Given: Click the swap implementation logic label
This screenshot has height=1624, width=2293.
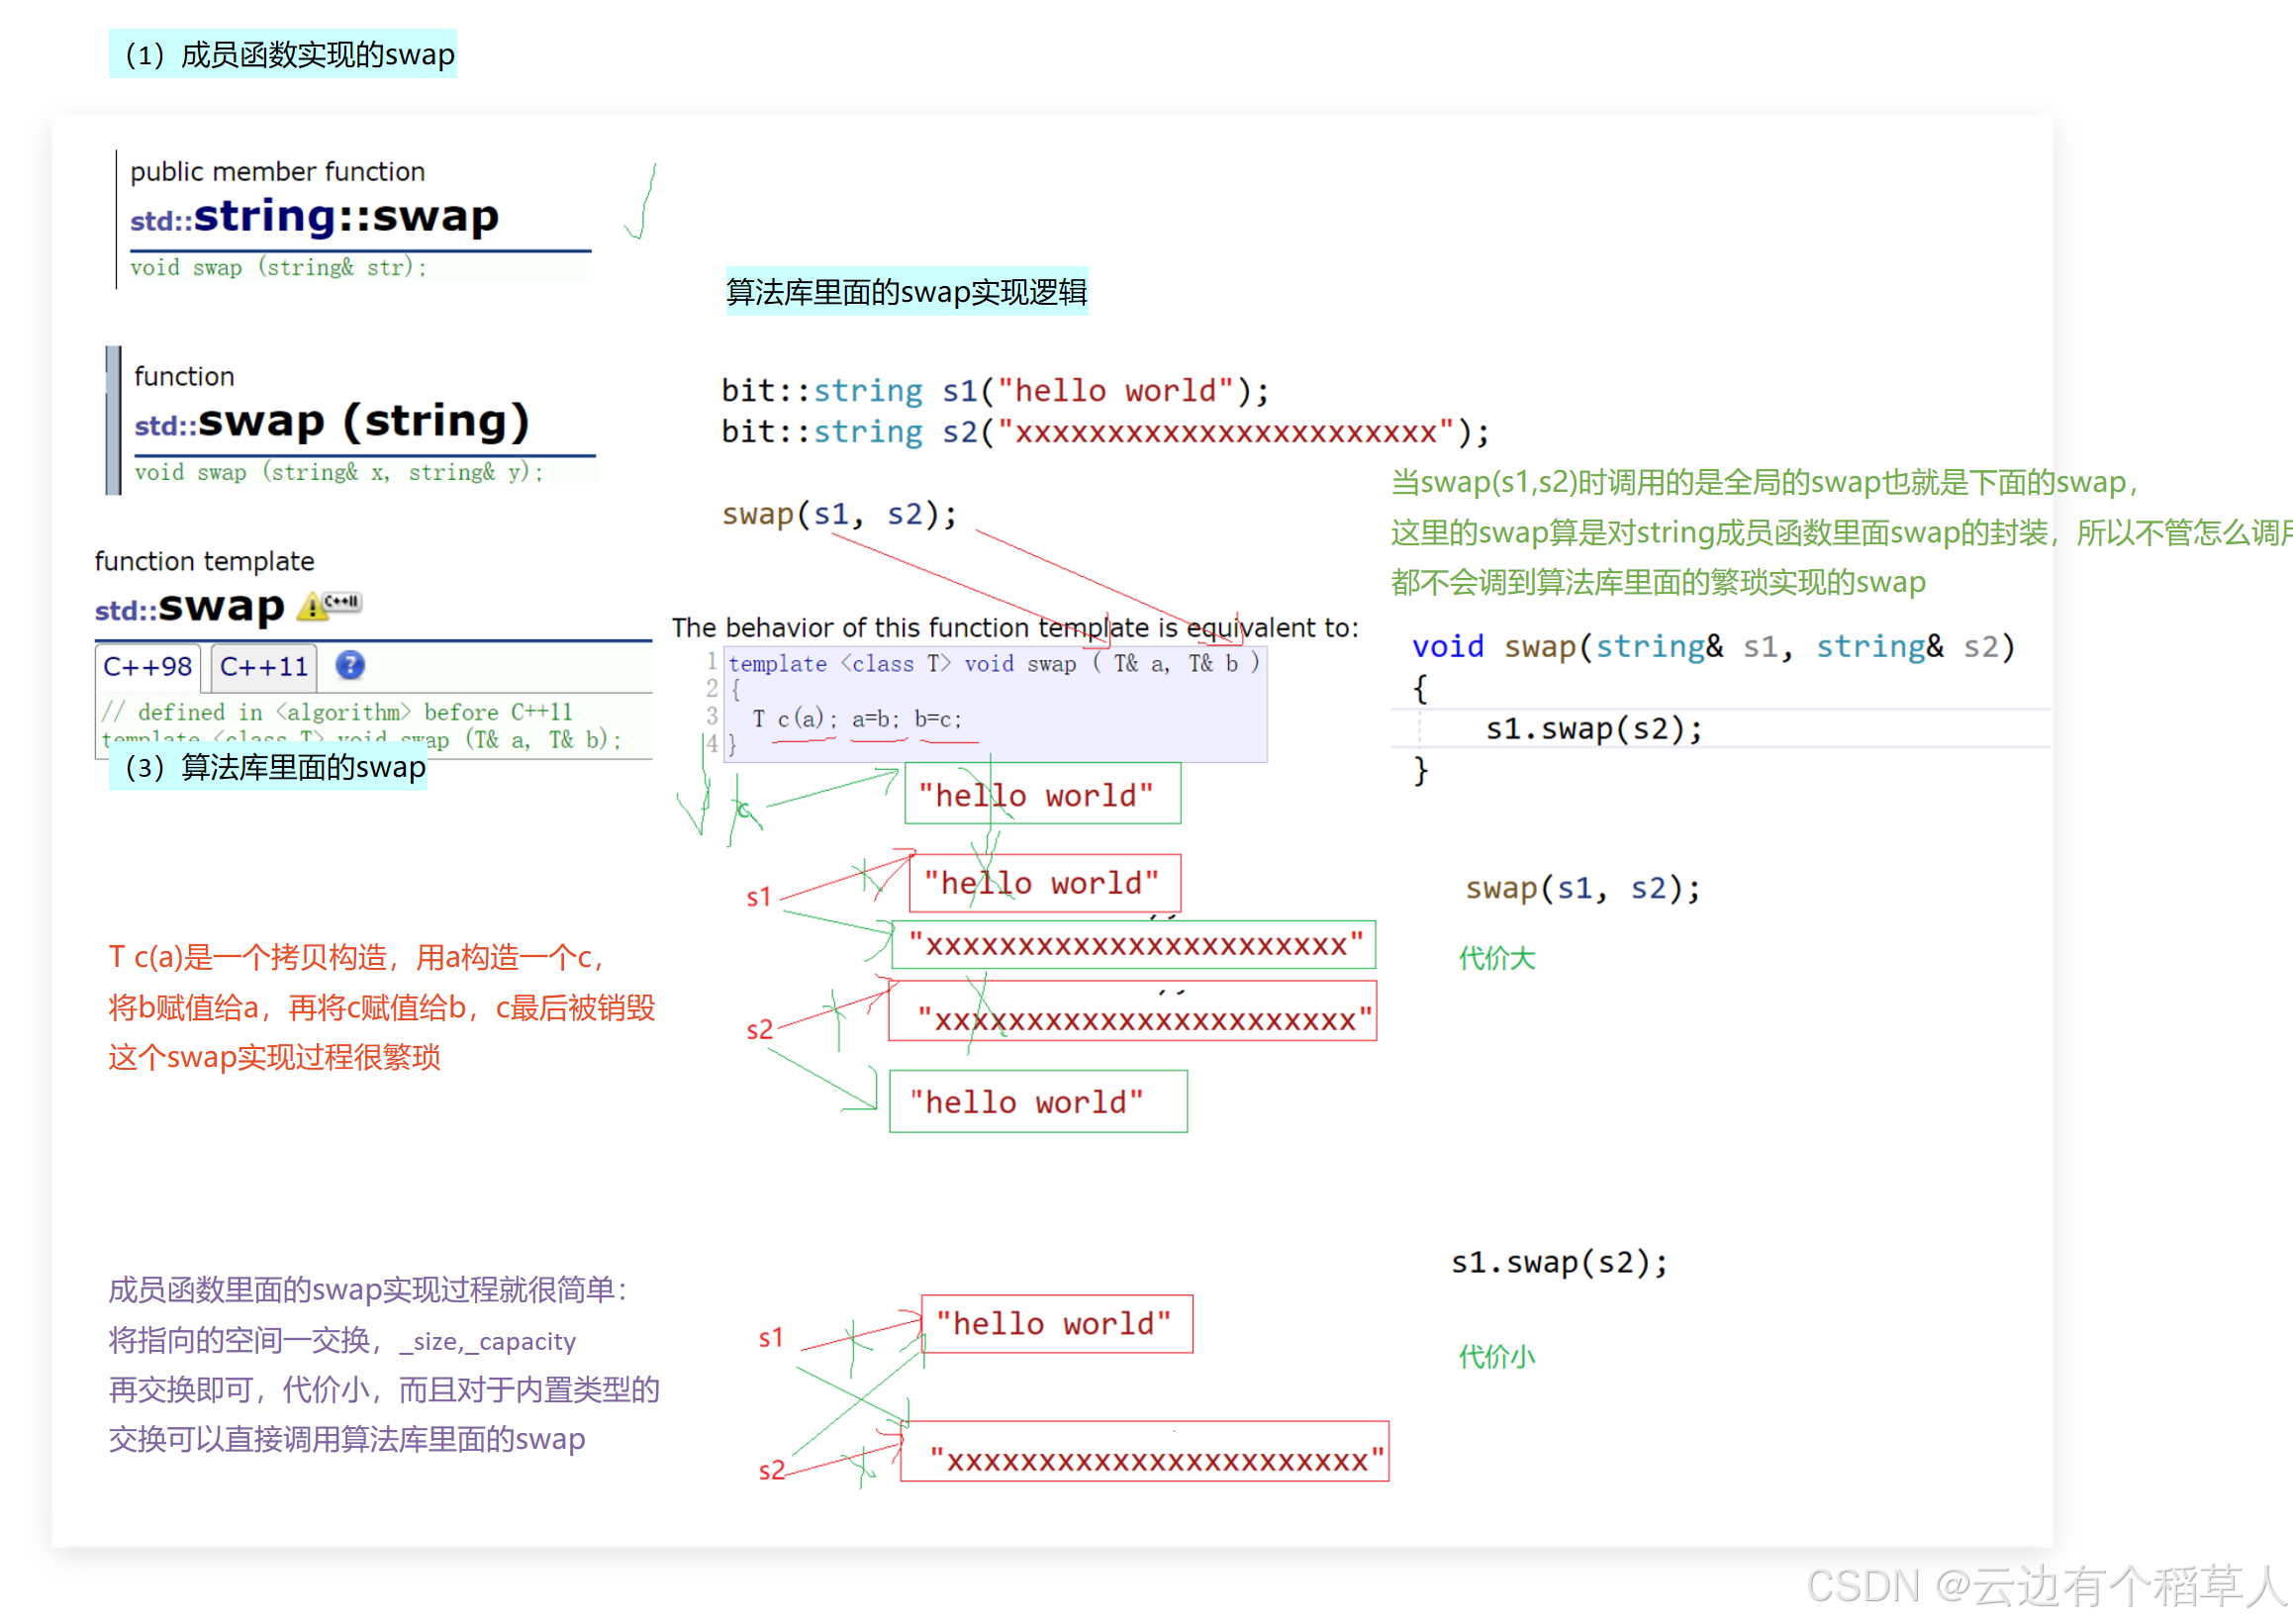Looking at the screenshot, I should coord(906,292).
